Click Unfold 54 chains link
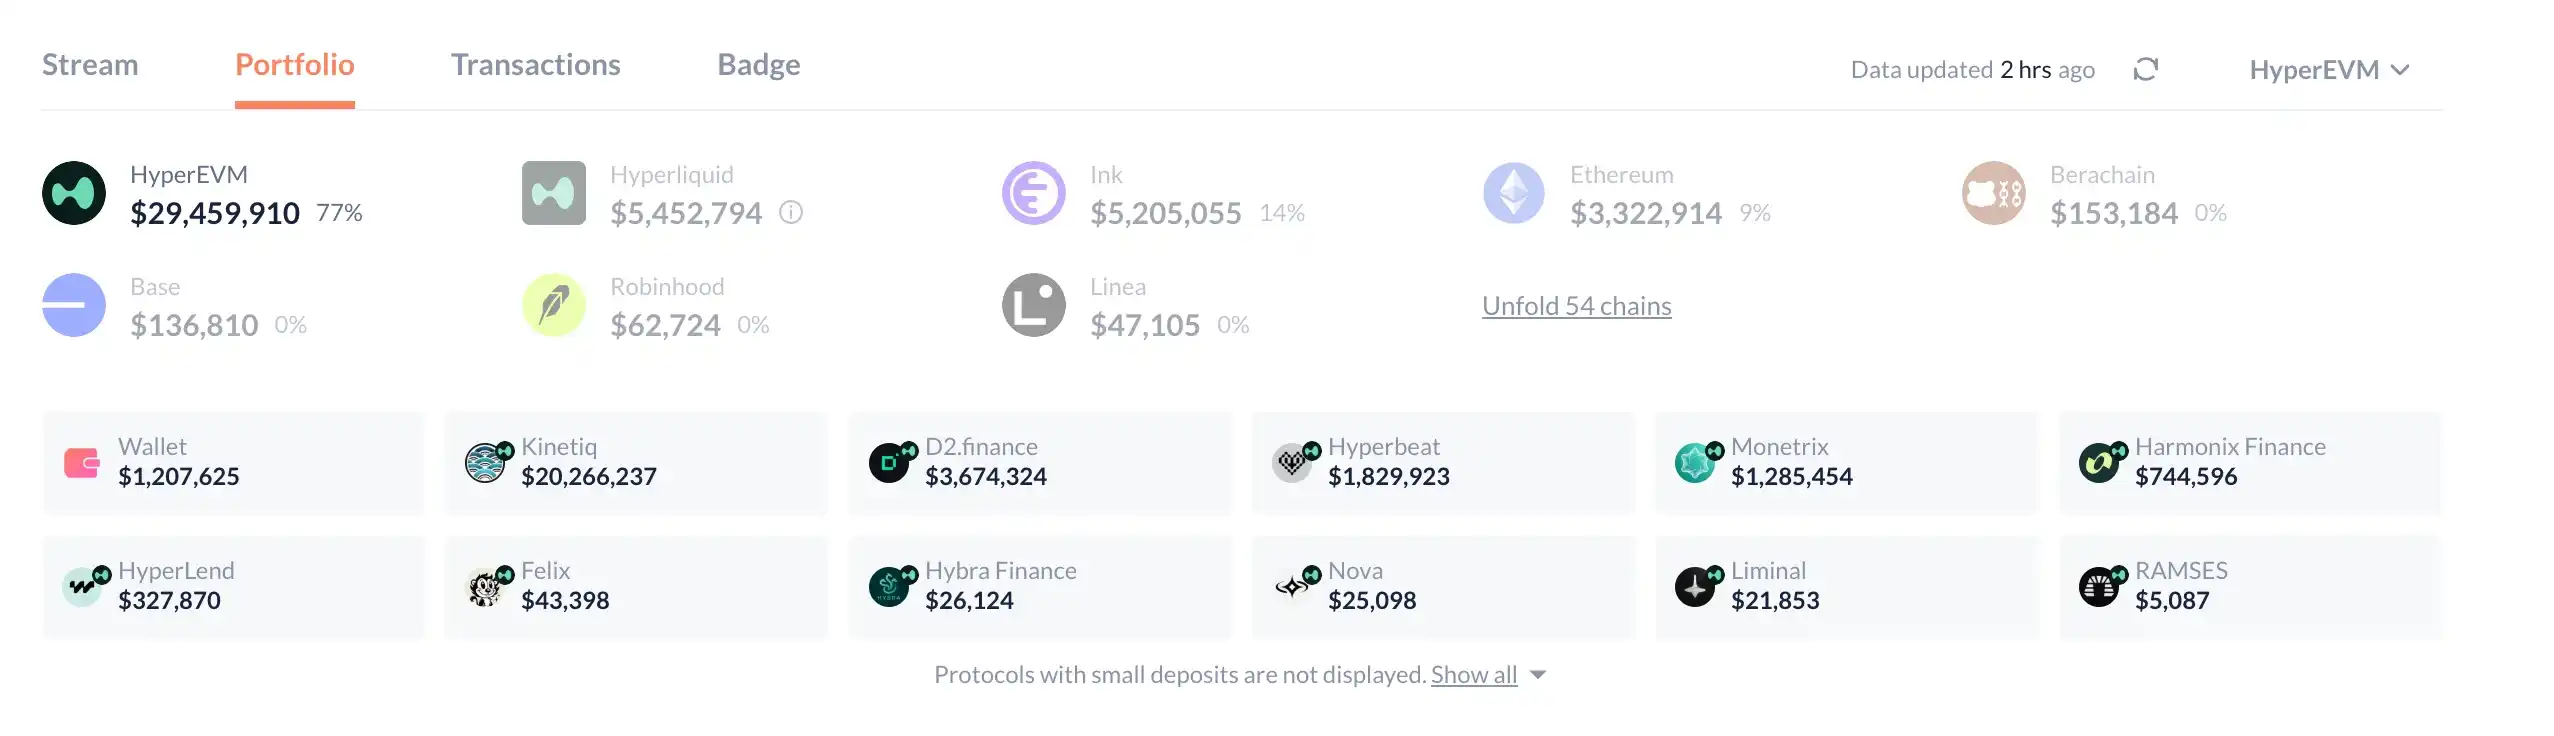2554x736 pixels. pos(1577,306)
